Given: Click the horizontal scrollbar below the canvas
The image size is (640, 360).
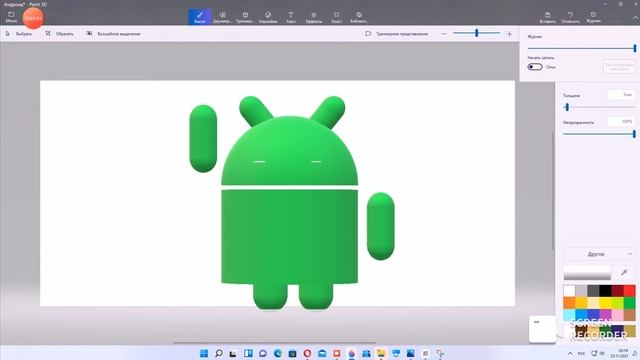Looking at the screenshot, I should (274, 343).
